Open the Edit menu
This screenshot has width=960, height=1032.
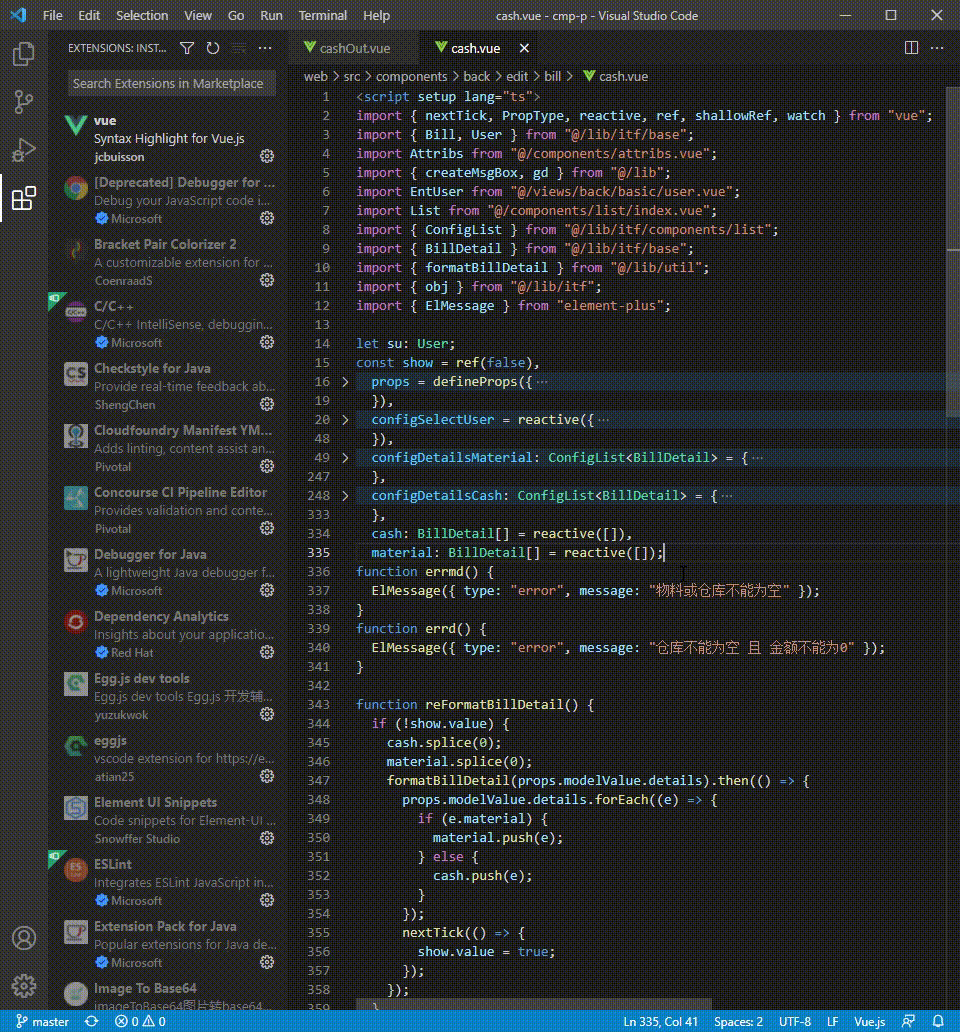click(89, 15)
